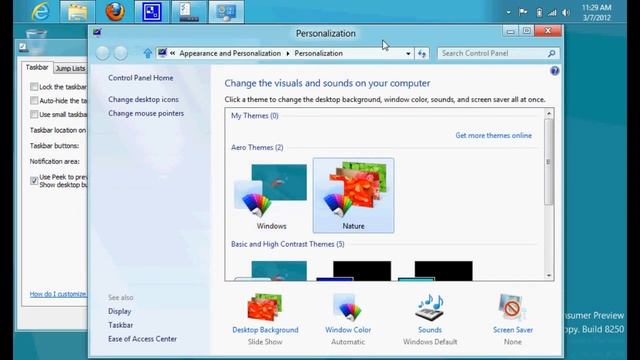Image resolution: width=640 pixels, height=360 pixels.
Task: Open the volume speaker tray icon
Action: (x=566, y=13)
